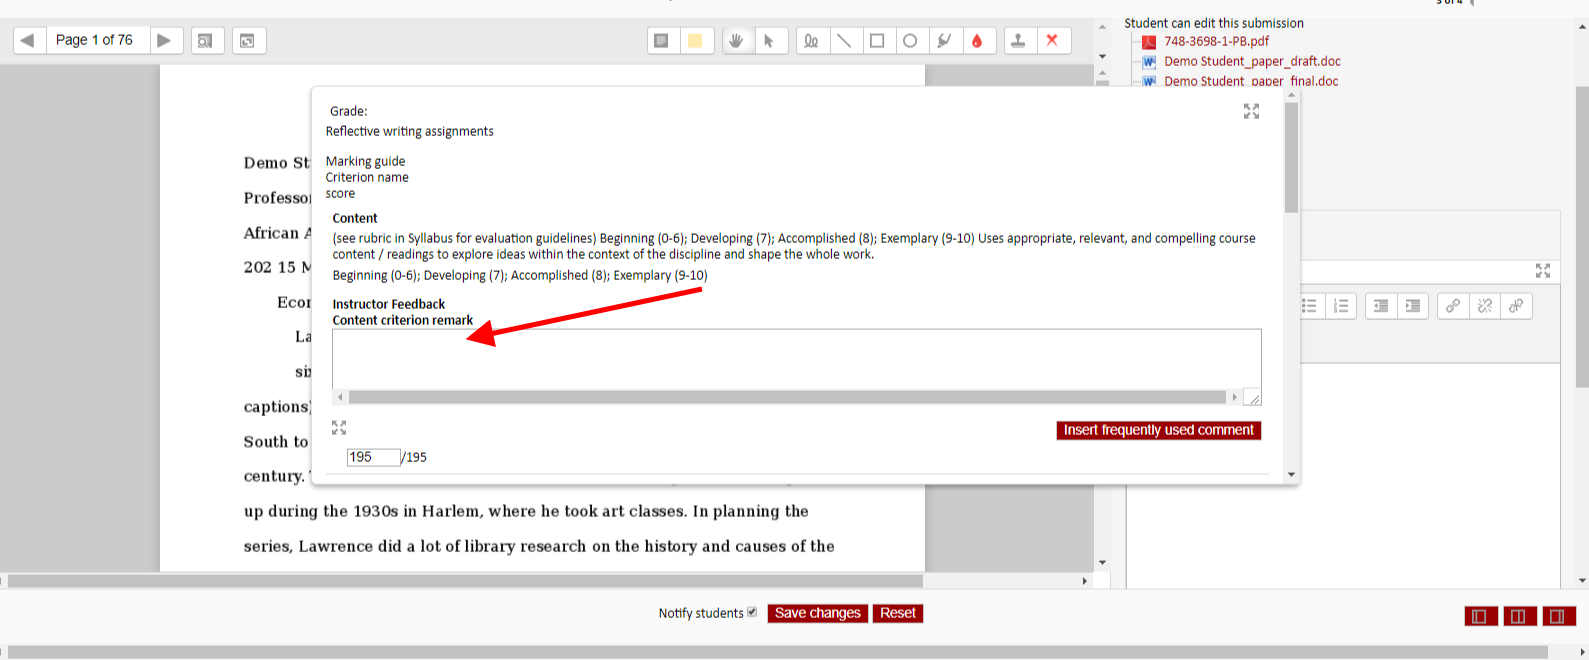Open Demo Student_paper_draft.doc file
Viewport: 1589px width, 660px height.
tap(1252, 61)
